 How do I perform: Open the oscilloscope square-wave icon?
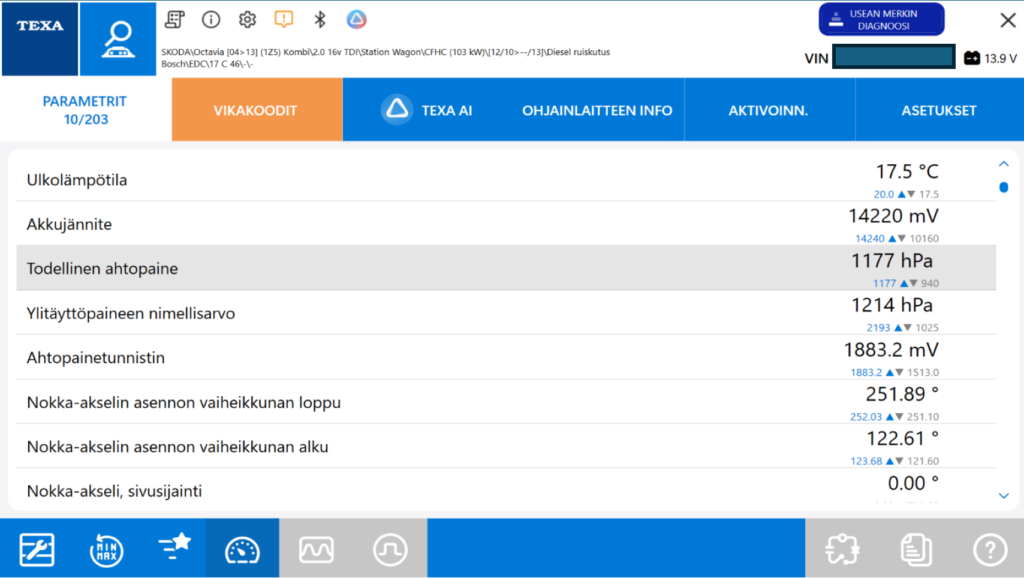(391, 549)
